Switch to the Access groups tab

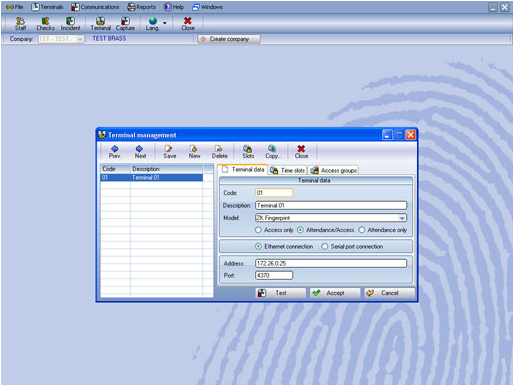point(333,170)
